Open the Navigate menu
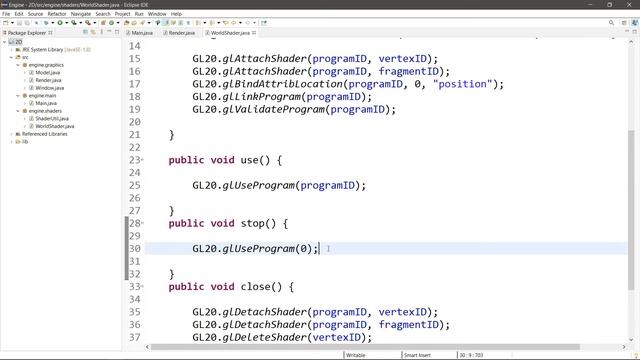Screen dimensions: 640x360 pos(81,14)
